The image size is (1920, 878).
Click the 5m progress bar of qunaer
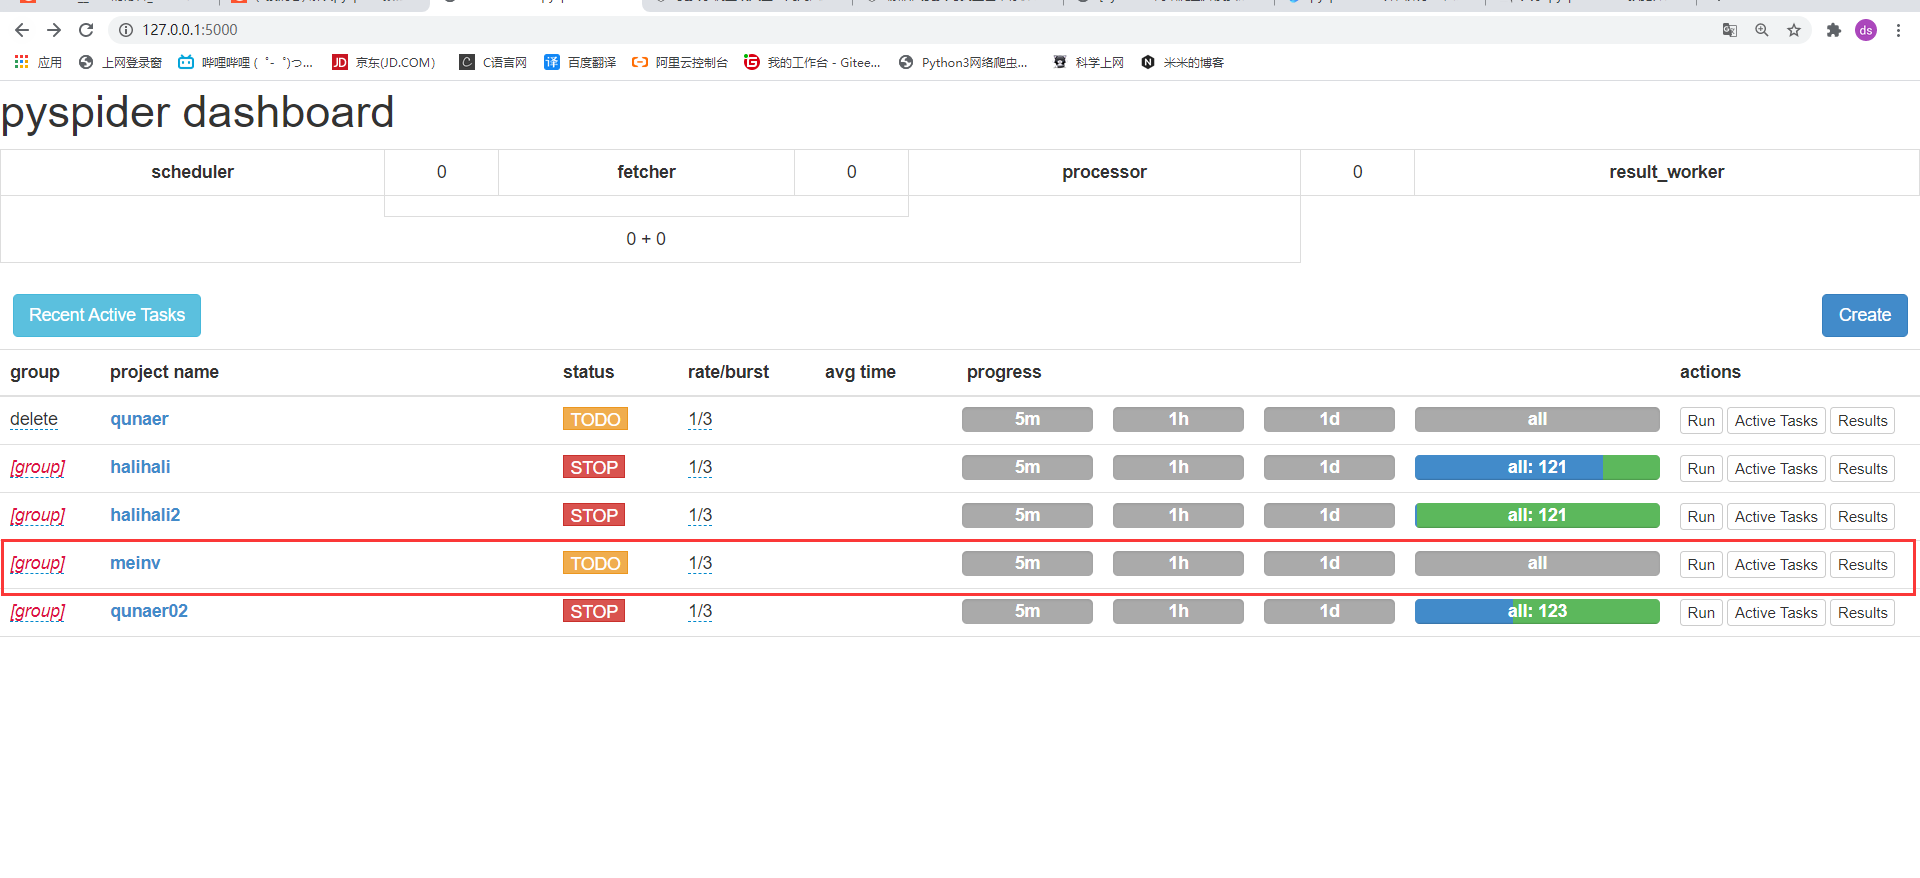[x=1027, y=419]
